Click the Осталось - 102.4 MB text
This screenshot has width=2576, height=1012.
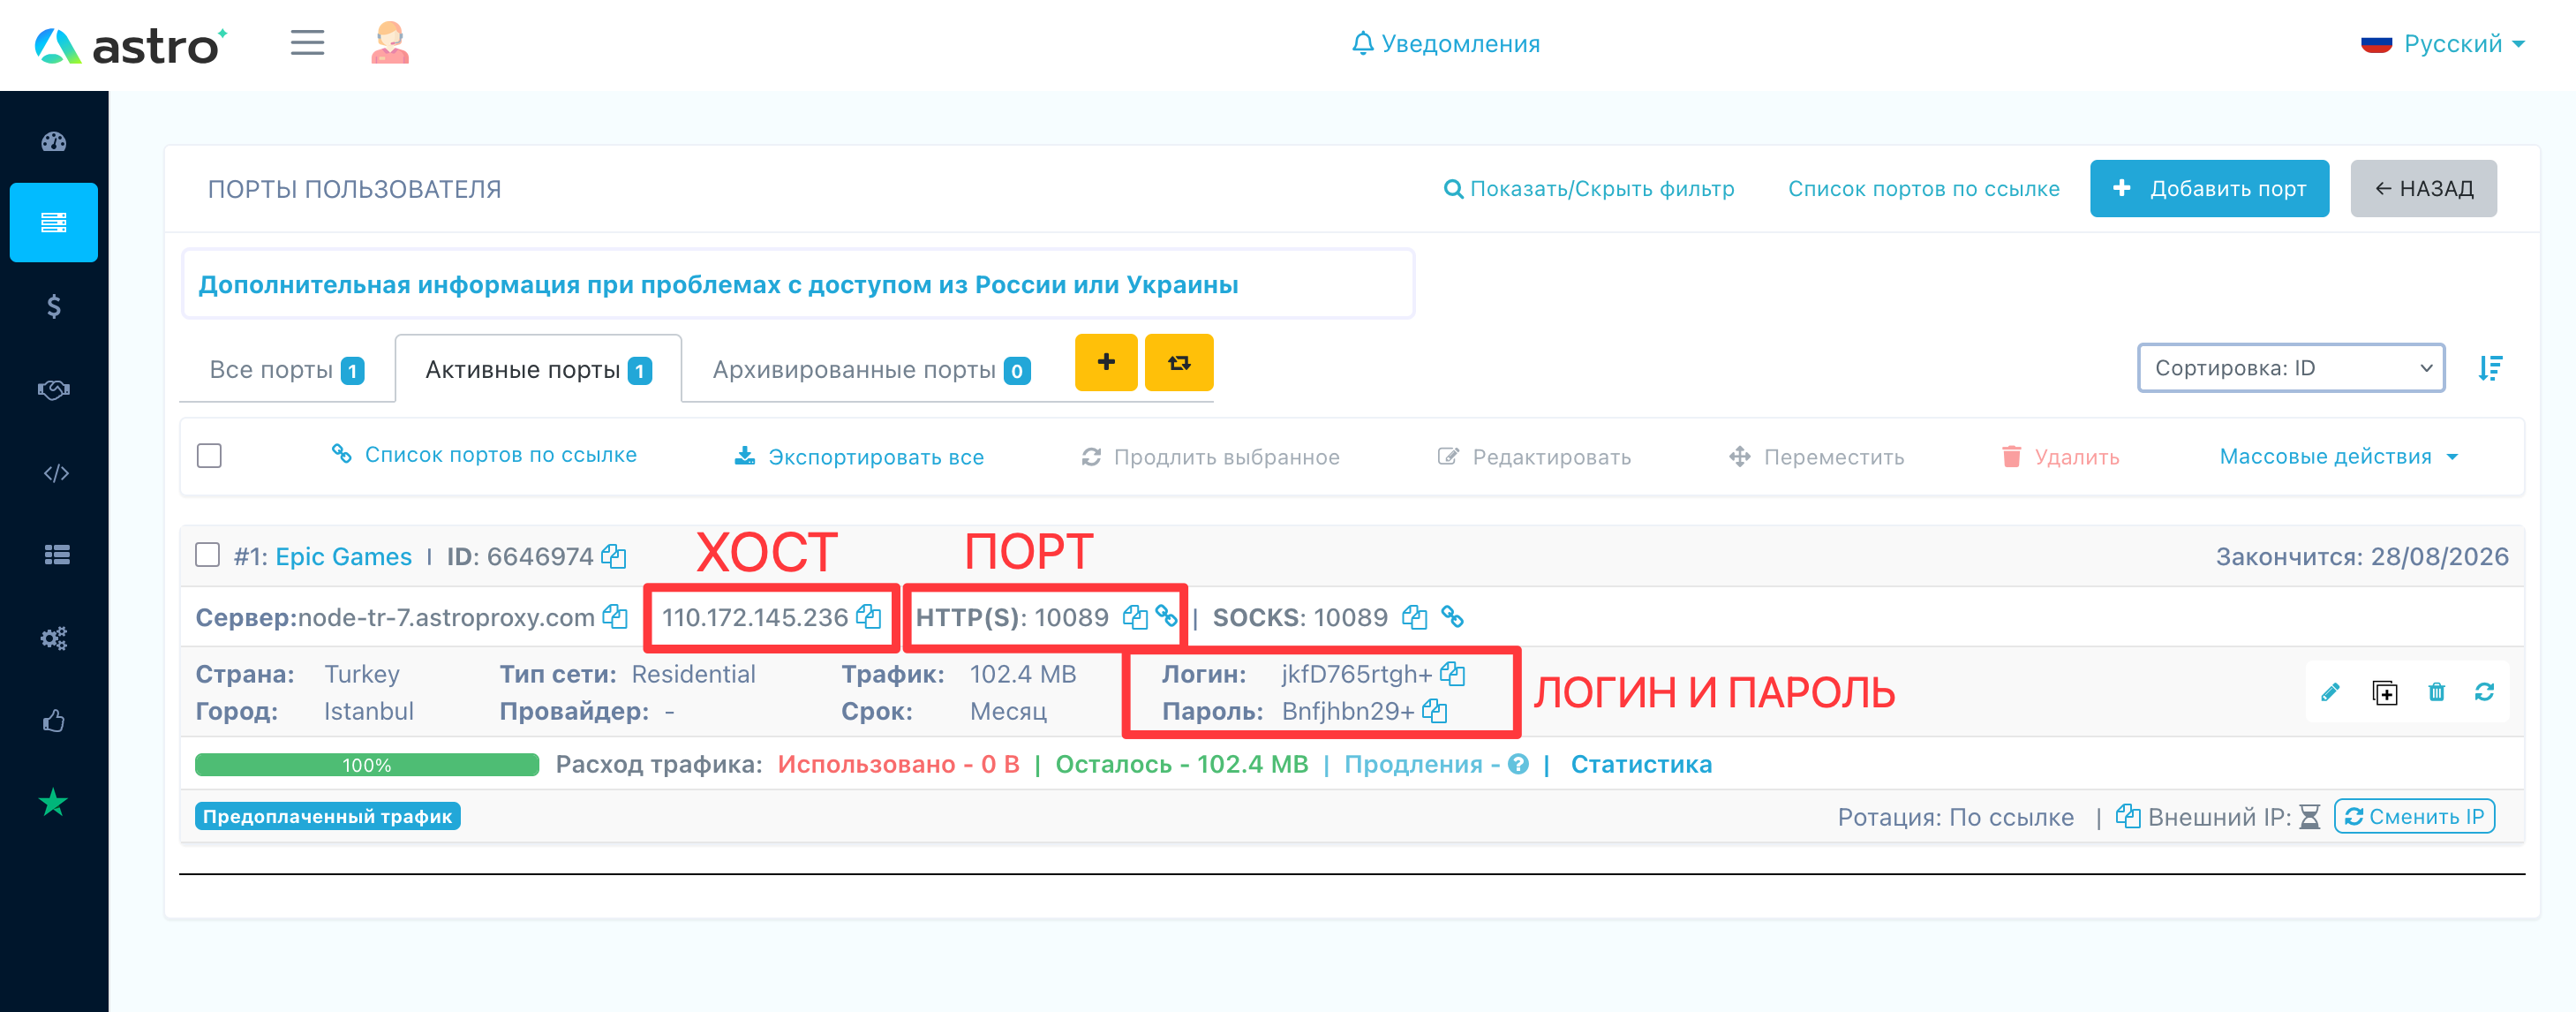[1181, 764]
